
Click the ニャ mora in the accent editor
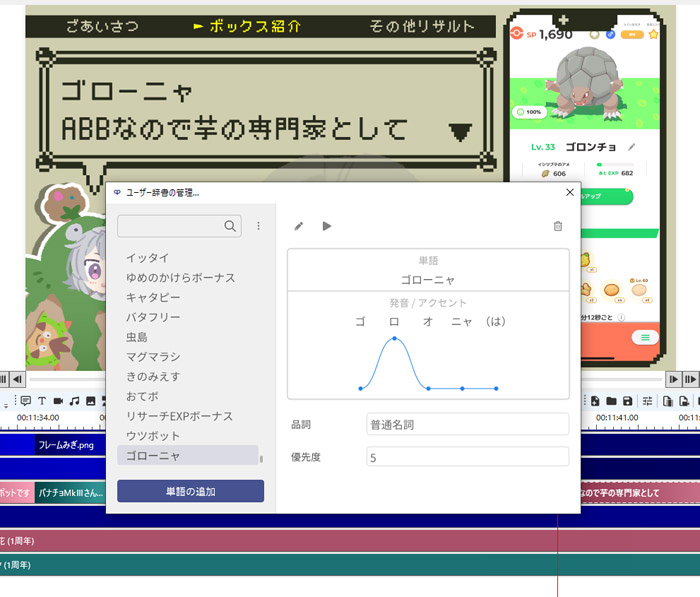coord(462,321)
